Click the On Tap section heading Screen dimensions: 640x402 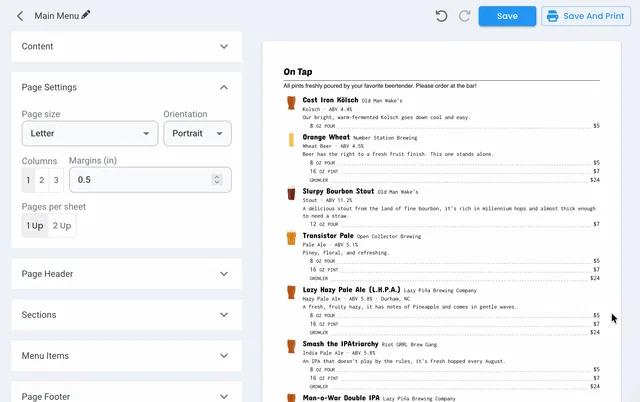[298, 72]
